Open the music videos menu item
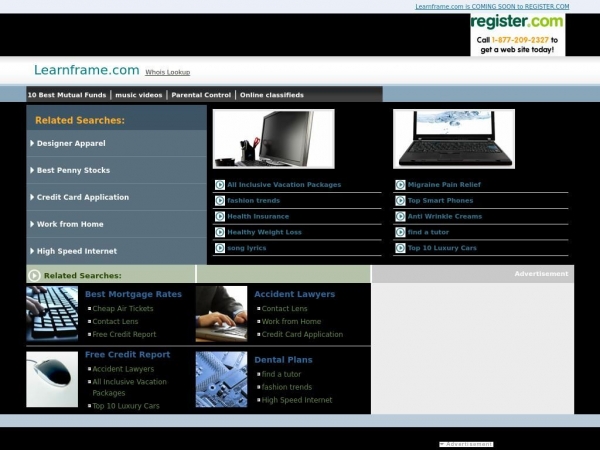This screenshot has width=600, height=450. coord(139,95)
